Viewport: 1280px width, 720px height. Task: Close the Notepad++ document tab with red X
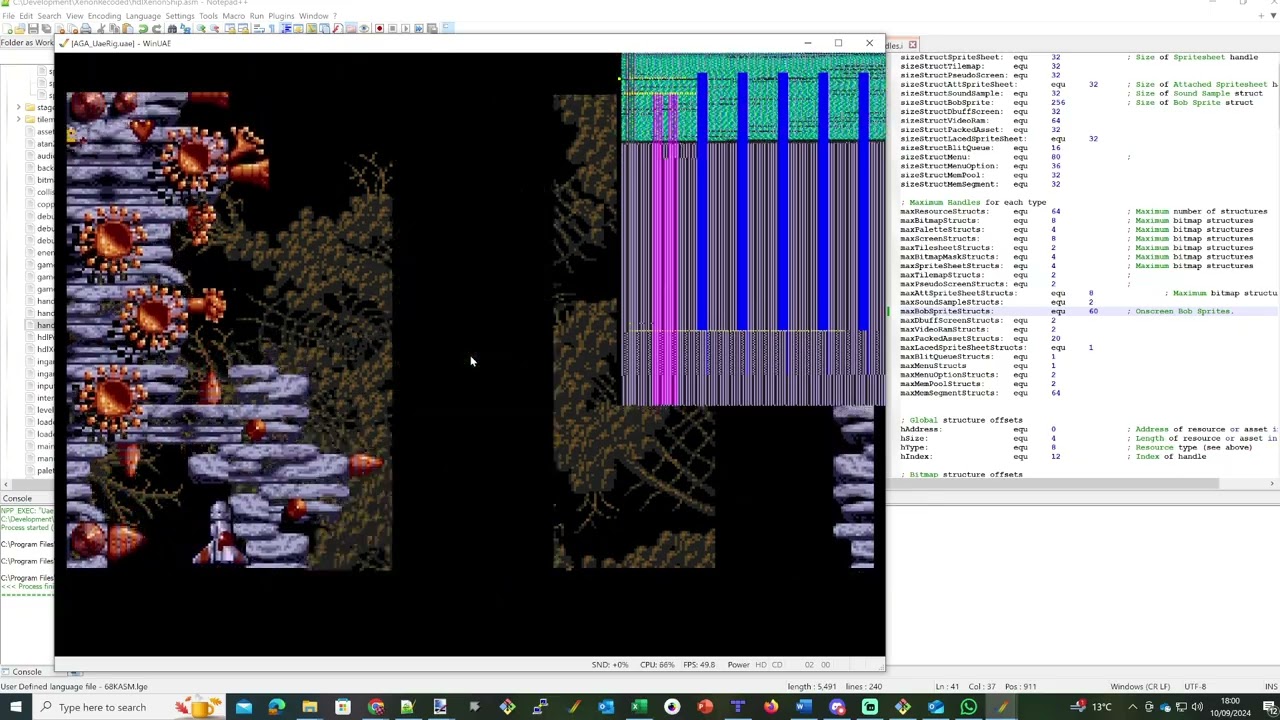tap(912, 45)
